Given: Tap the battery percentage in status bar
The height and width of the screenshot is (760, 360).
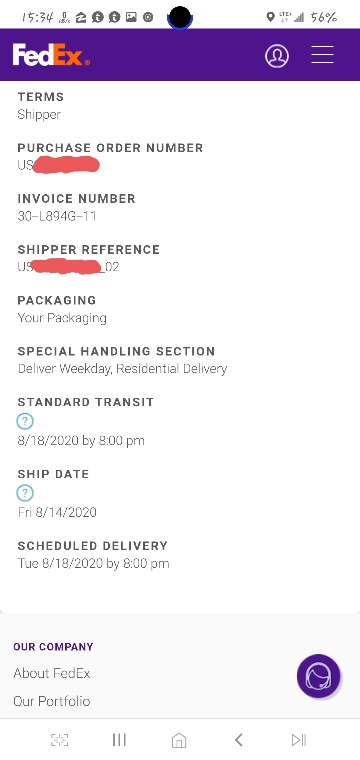Looking at the screenshot, I should [324, 17].
